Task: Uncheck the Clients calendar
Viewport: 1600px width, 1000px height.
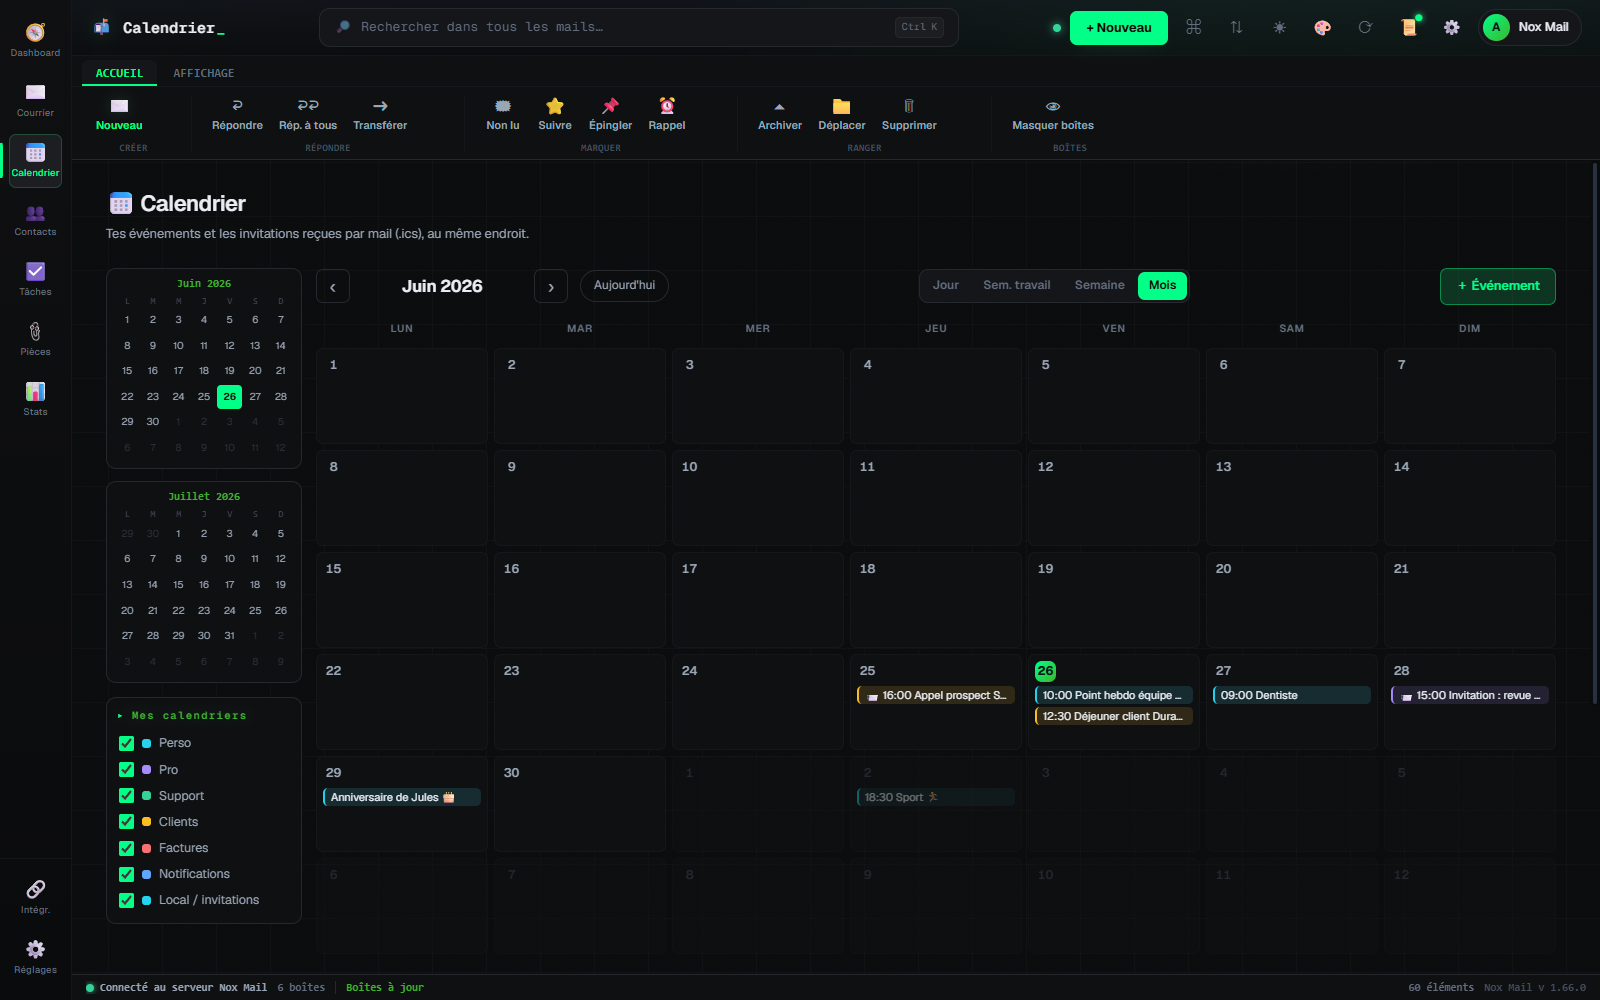Action: (126, 821)
